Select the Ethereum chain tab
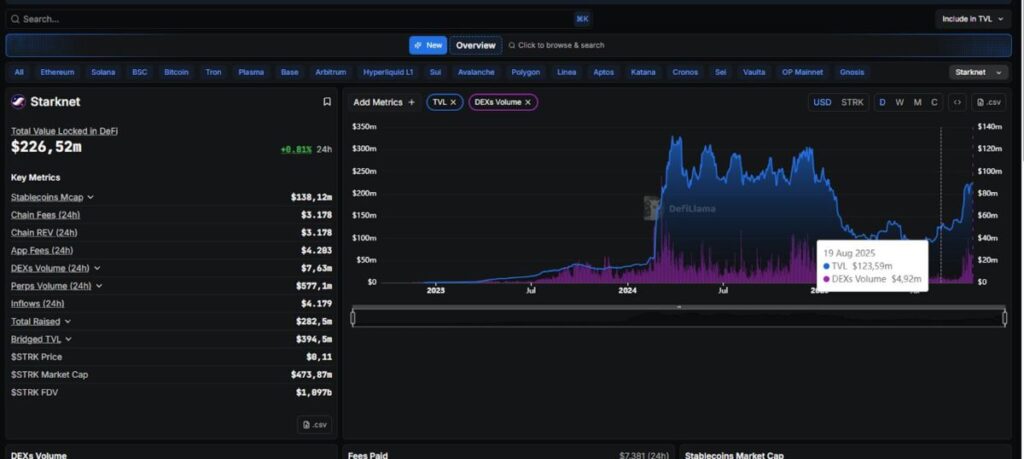The height and width of the screenshot is (459, 1024). (57, 72)
